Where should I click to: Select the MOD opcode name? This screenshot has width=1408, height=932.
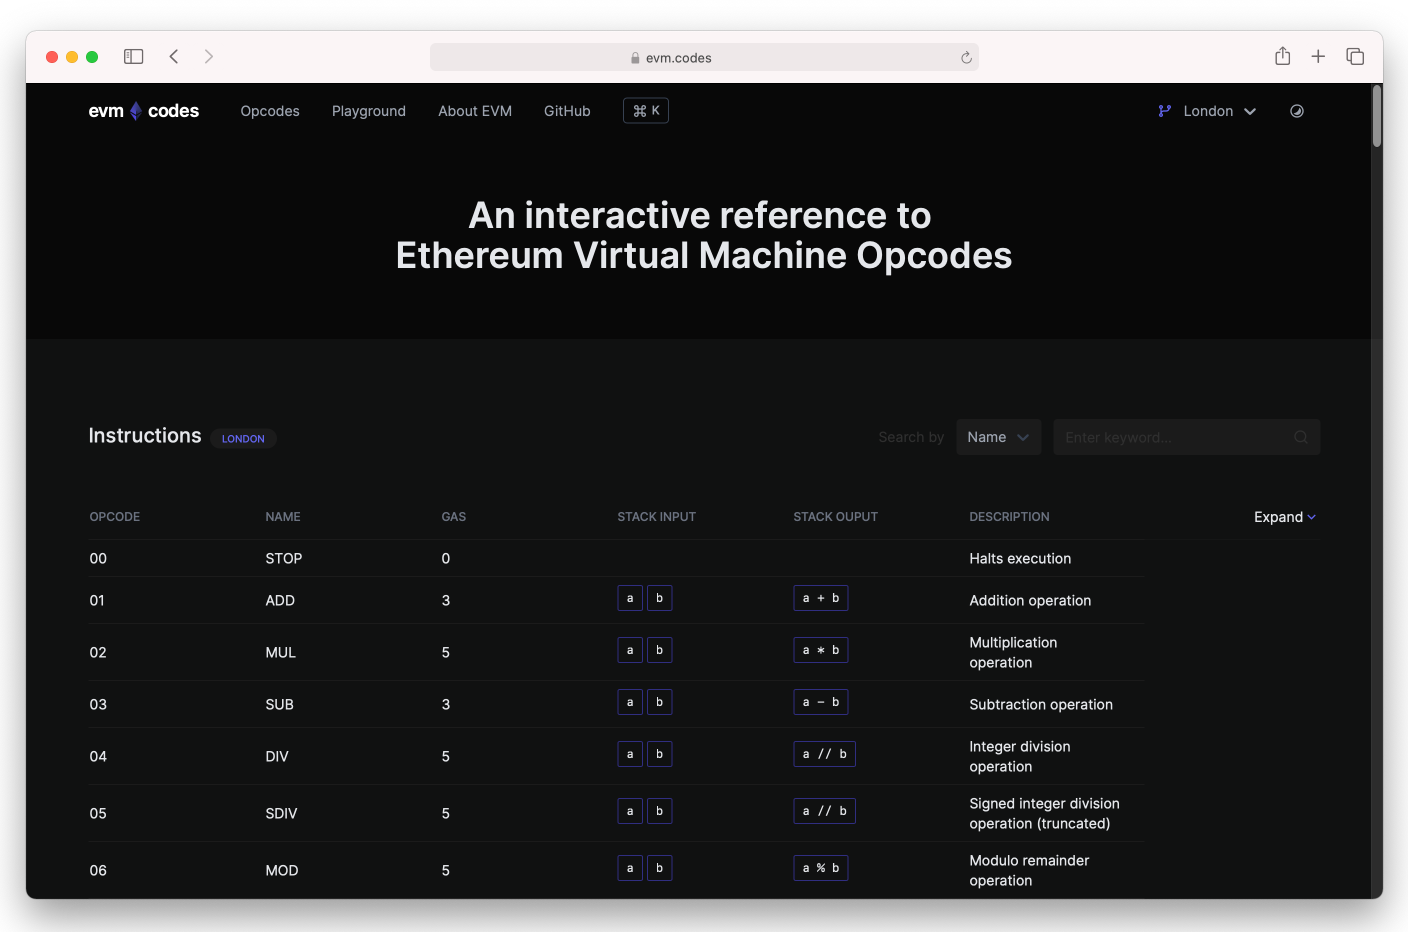point(282,870)
